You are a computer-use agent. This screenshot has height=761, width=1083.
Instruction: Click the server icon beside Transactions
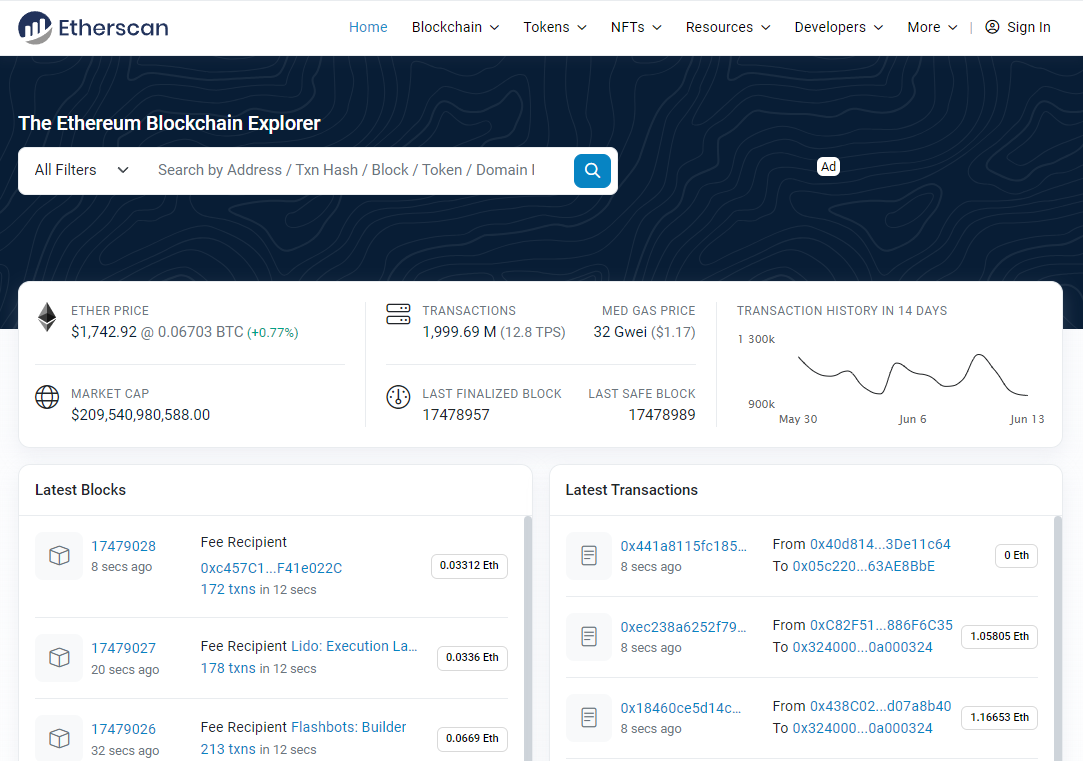pos(398,314)
